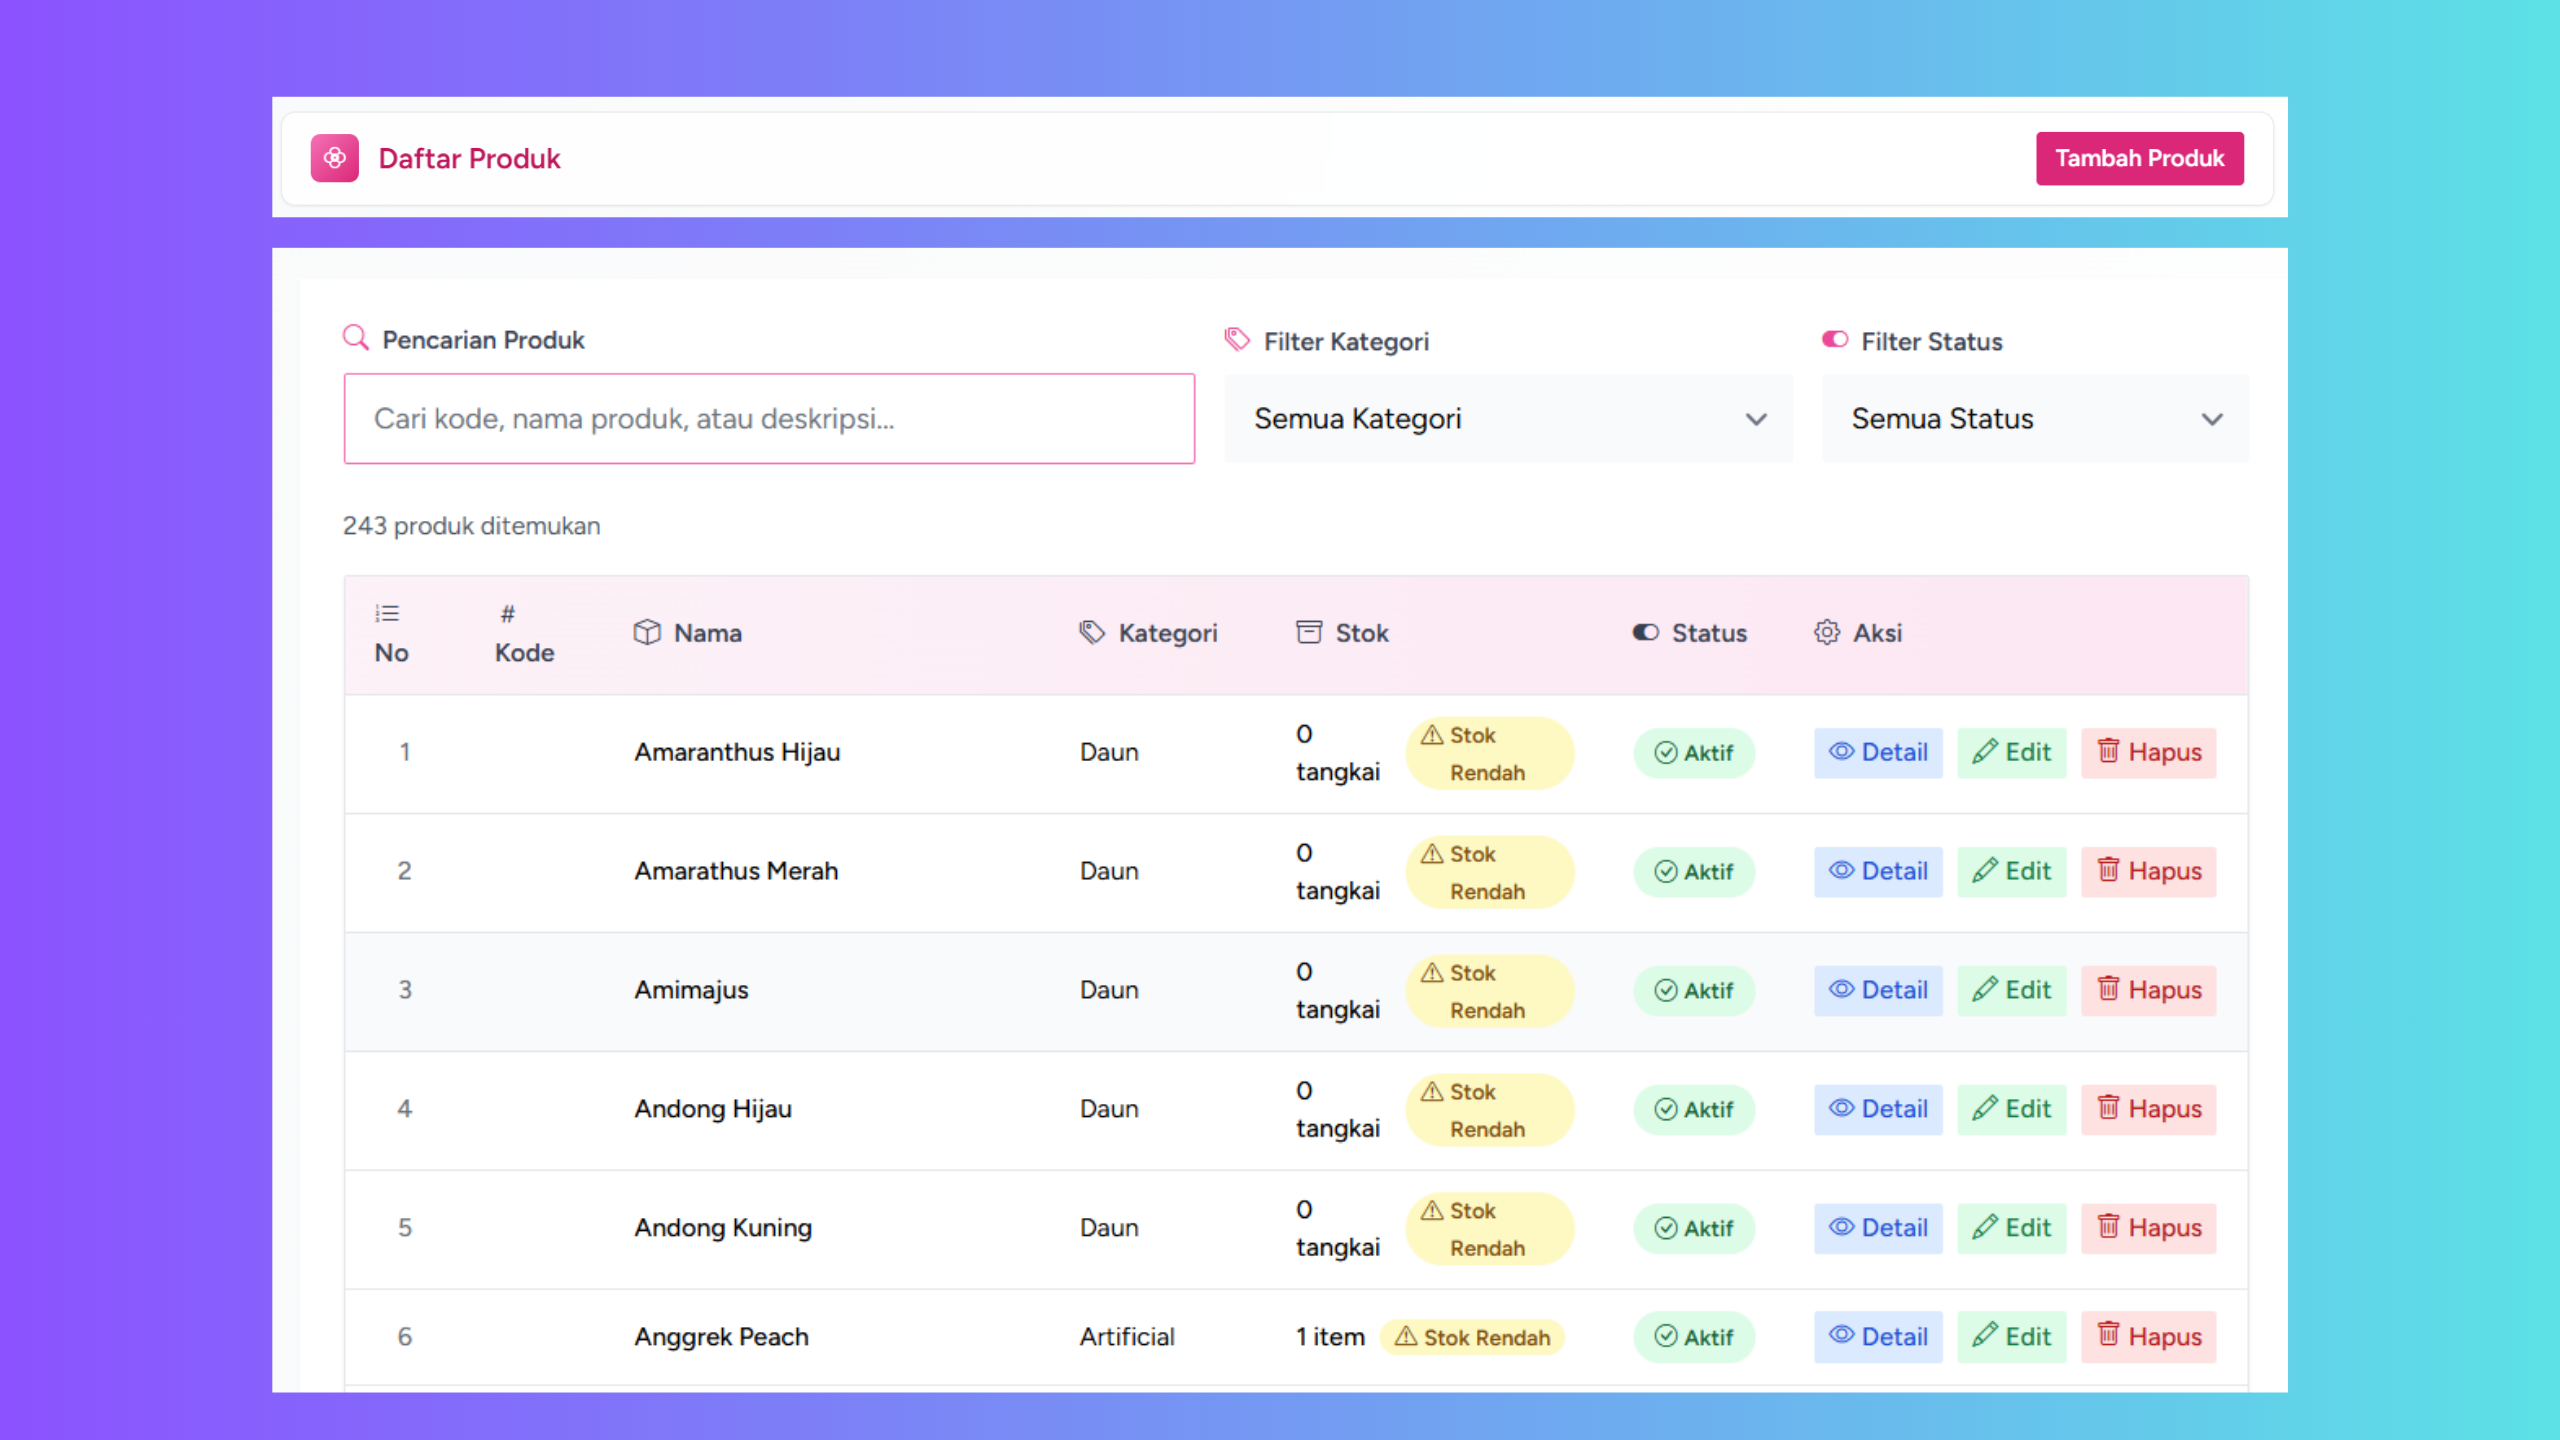Click the hash icon above Kode header

pos(508,614)
